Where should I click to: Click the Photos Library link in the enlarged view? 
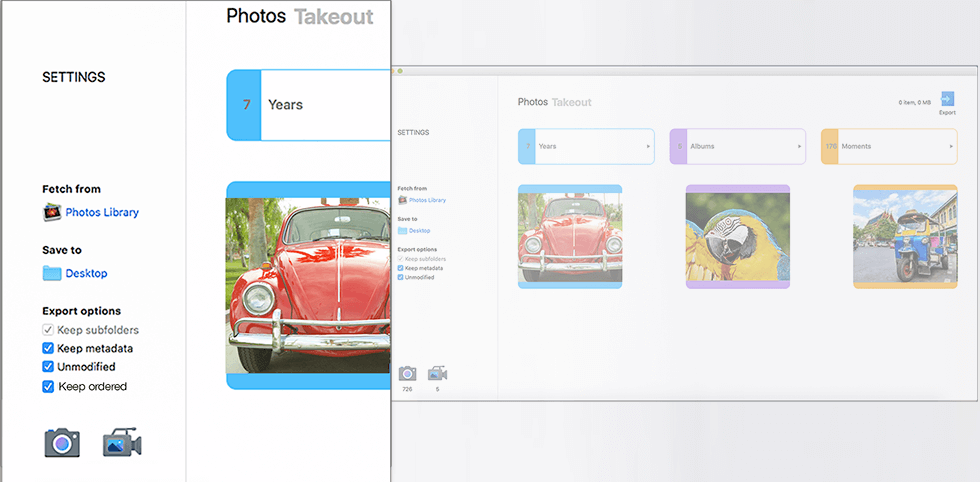tap(102, 213)
